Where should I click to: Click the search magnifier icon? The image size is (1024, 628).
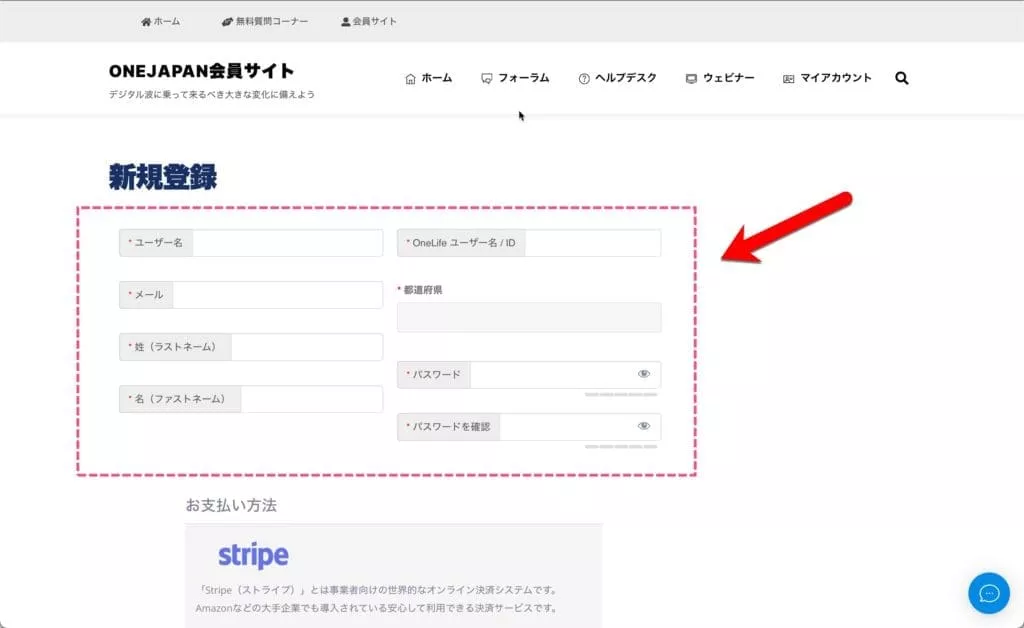coord(901,78)
